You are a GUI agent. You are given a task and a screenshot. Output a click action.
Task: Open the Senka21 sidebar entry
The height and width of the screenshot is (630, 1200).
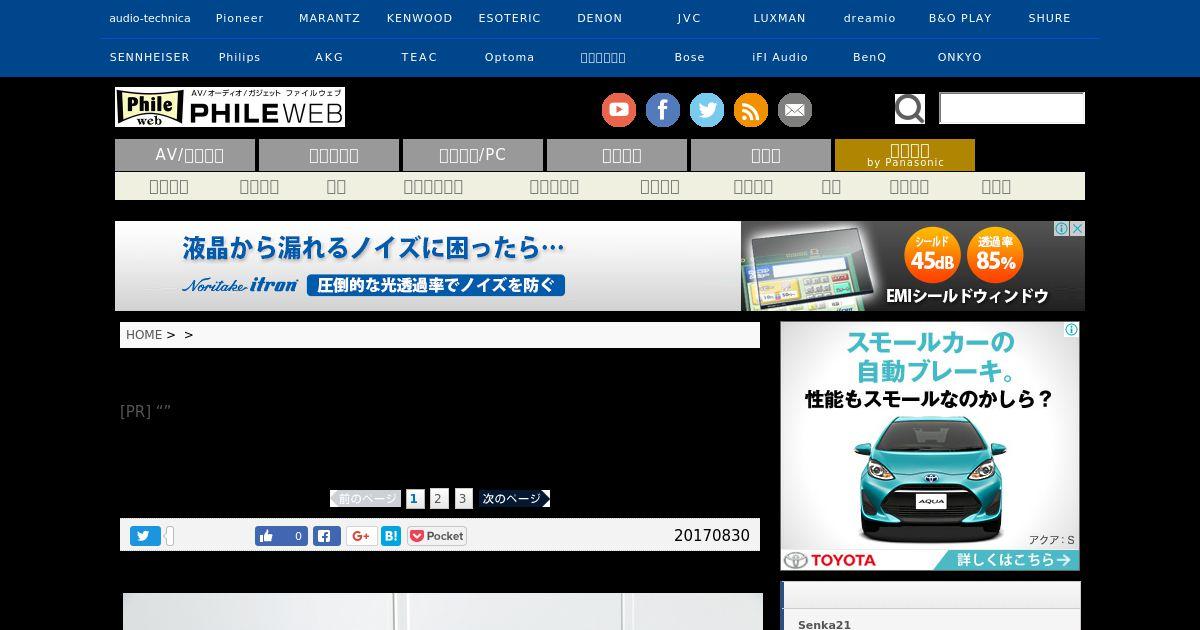pos(824,625)
